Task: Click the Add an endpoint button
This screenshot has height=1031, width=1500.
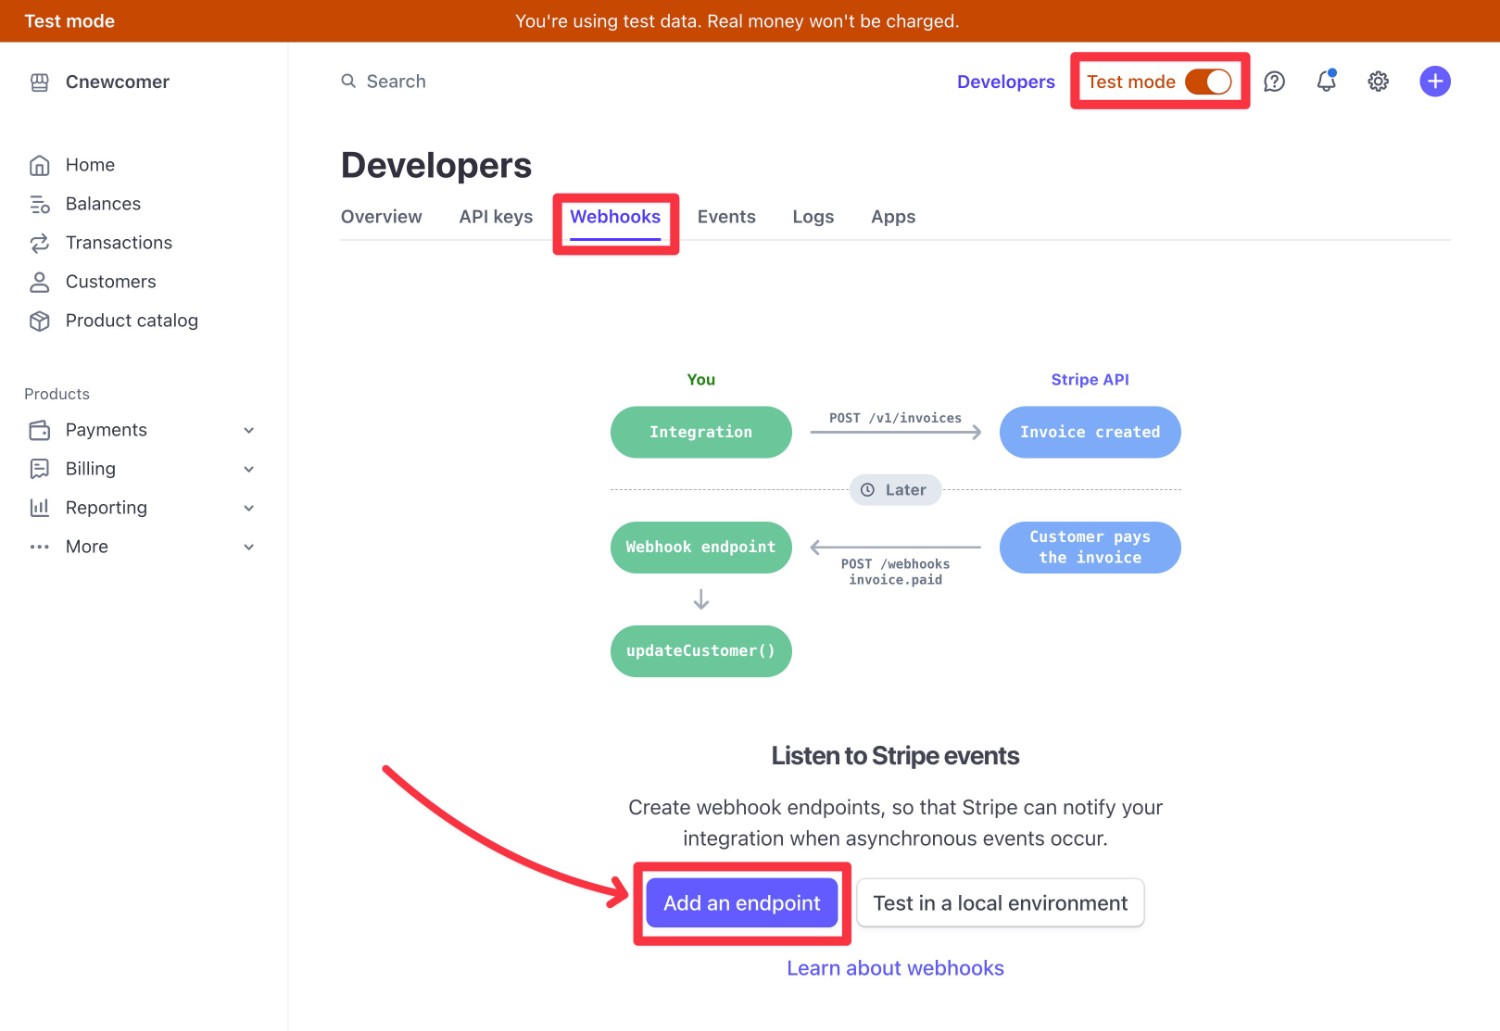Action: pyautogui.click(x=742, y=902)
